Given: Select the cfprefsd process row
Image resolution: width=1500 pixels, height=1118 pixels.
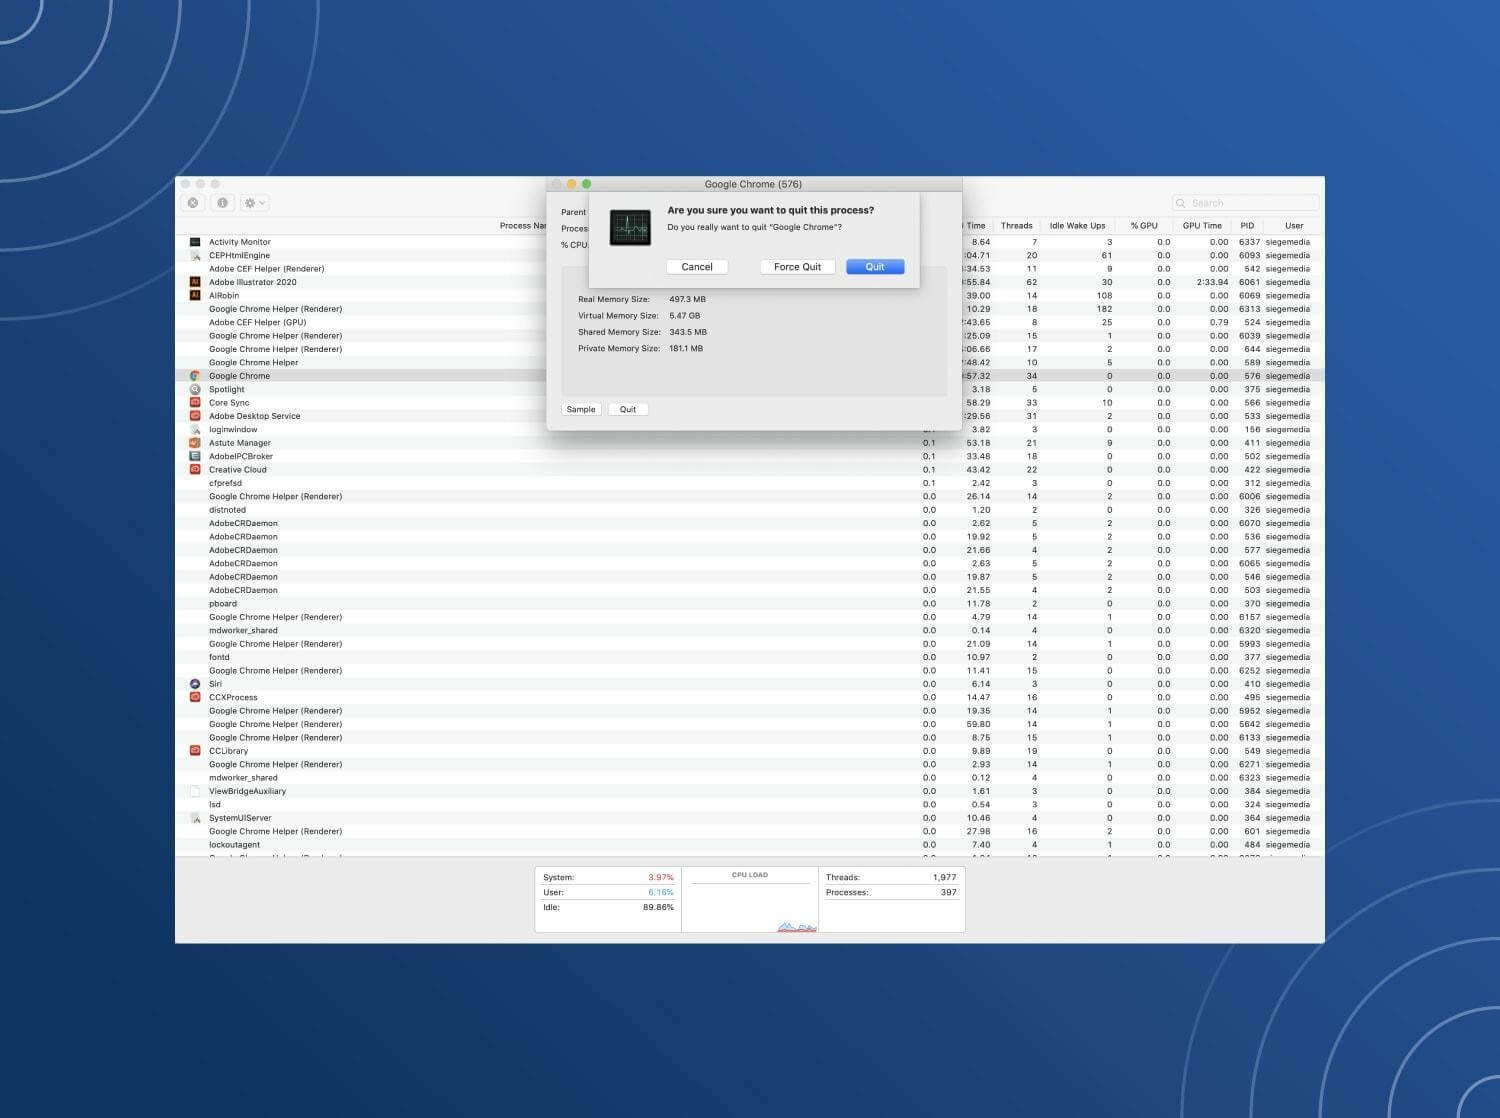Looking at the screenshot, I should pos(750,483).
